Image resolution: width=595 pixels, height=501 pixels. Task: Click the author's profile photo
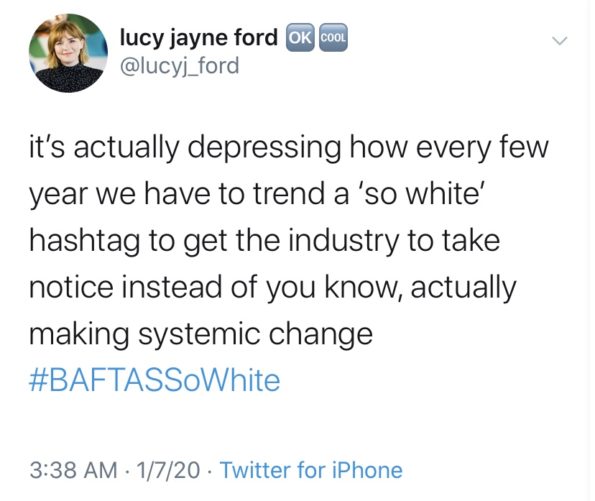pyautogui.click(x=68, y=53)
